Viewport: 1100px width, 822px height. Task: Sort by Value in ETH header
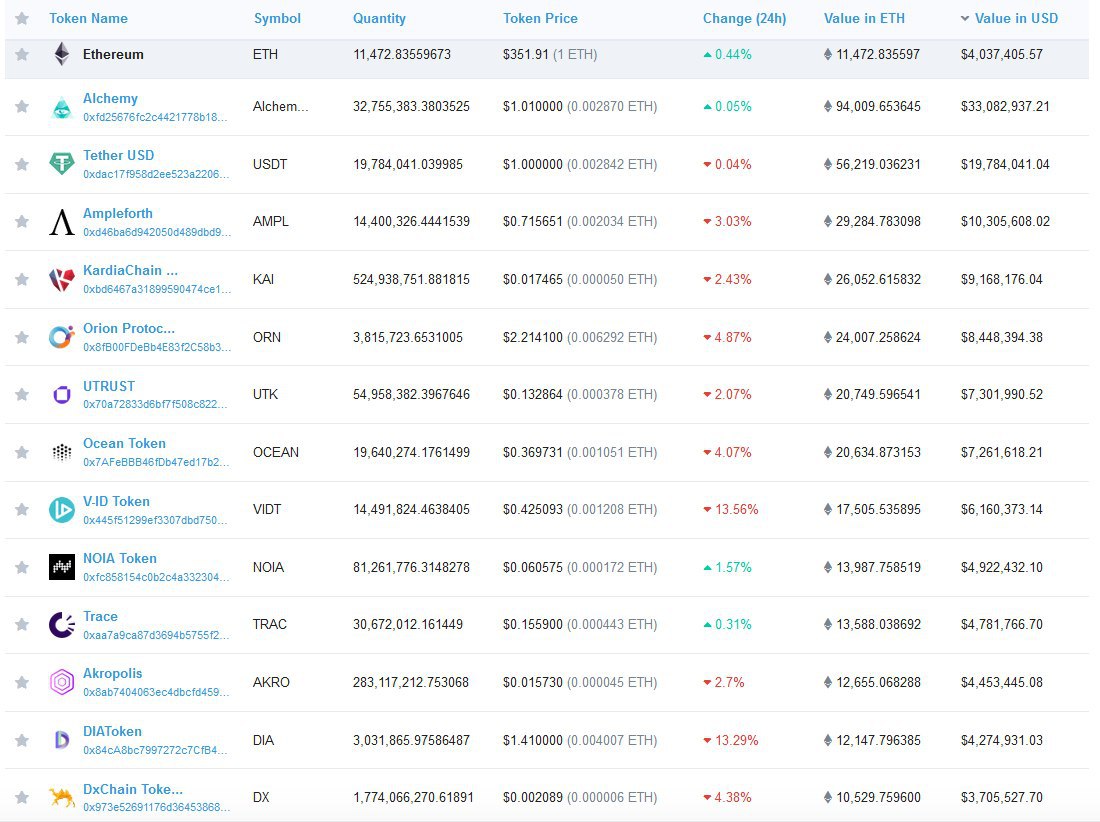coord(864,18)
